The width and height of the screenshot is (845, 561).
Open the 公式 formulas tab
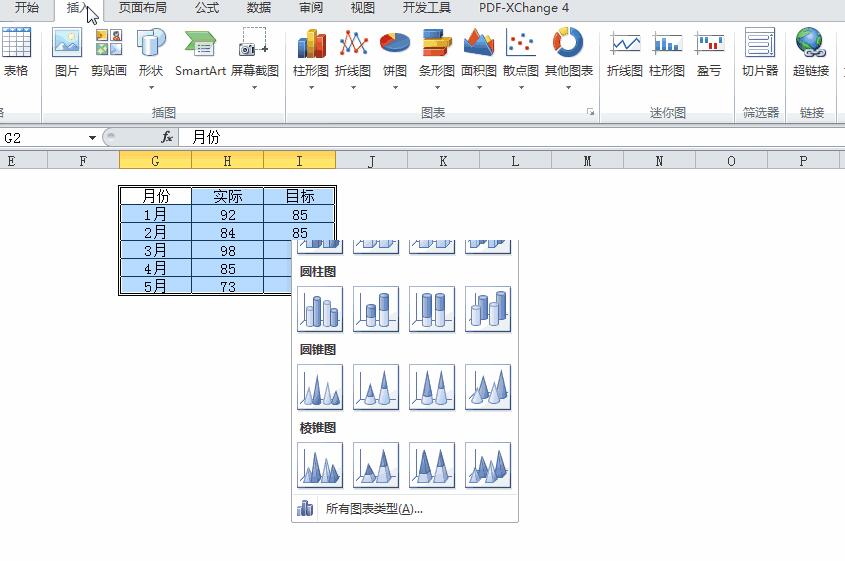tap(207, 8)
